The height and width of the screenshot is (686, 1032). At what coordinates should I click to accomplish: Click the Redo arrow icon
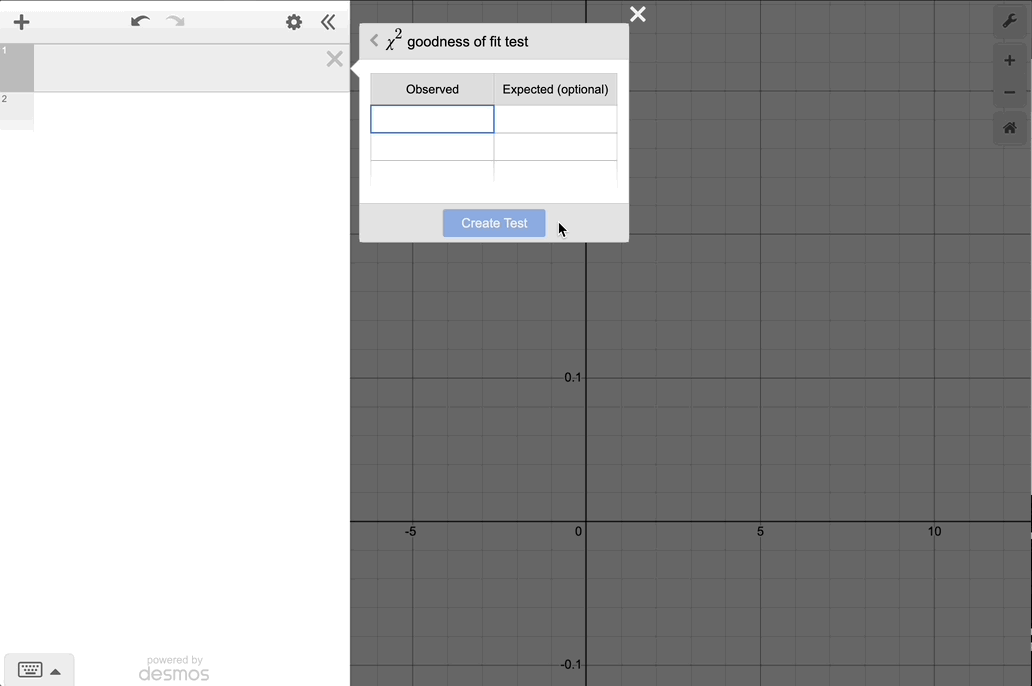click(x=176, y=22)
